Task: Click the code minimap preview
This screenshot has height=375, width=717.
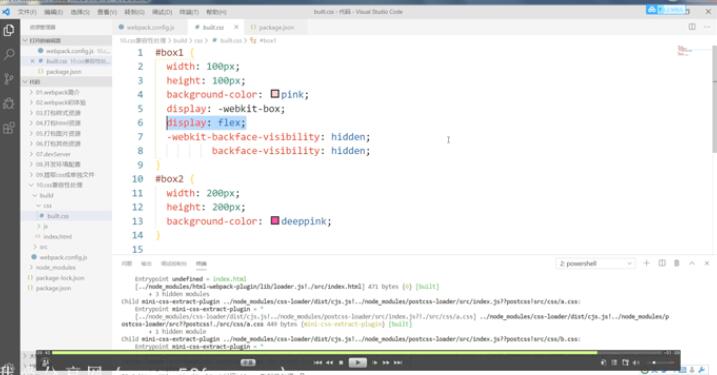Action: (x=686, y=51)
